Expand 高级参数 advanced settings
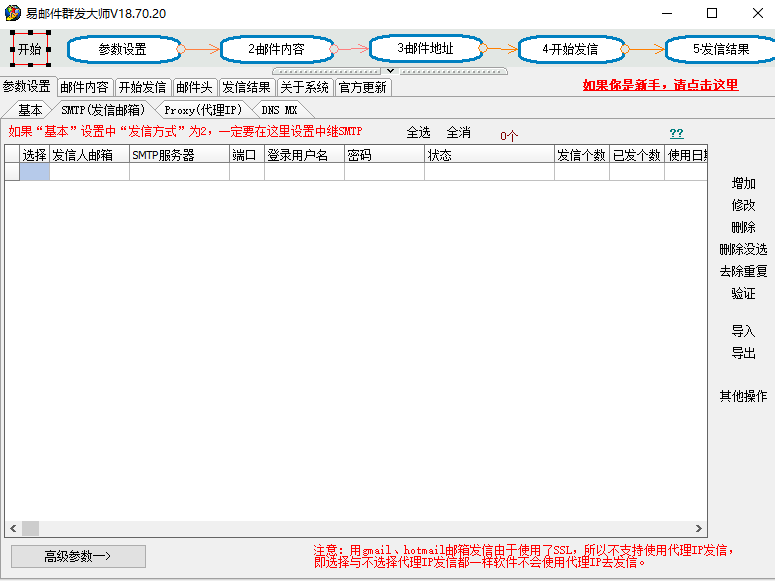Screen dimensions: 775x581 tap(78, 556)
